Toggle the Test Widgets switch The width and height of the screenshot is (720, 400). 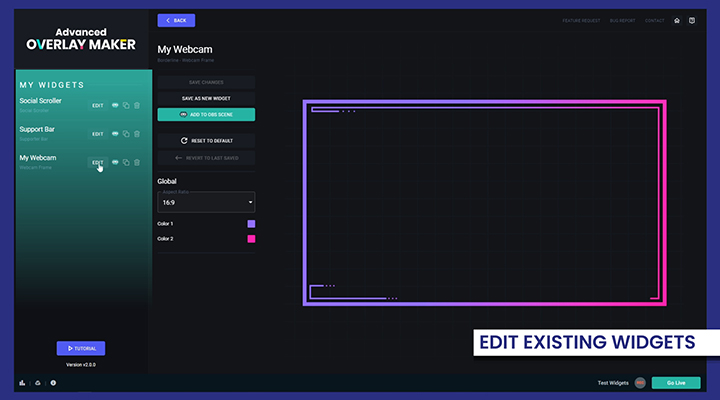[x=640, y=383]
